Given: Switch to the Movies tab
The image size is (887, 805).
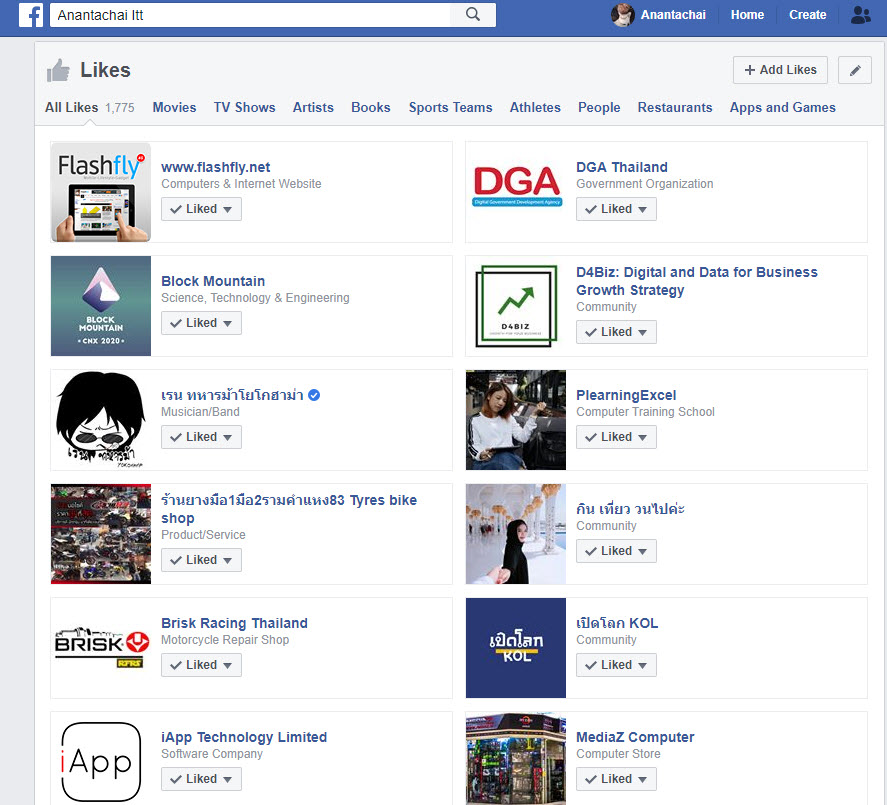Looking at the screenshot, I should (x=174, y=107).
